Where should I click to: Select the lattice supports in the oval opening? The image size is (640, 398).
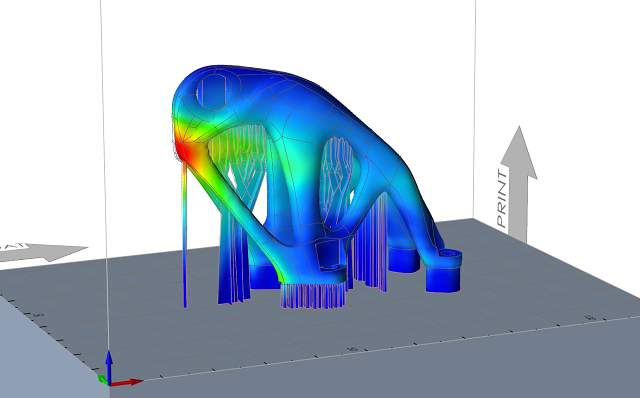337,176
